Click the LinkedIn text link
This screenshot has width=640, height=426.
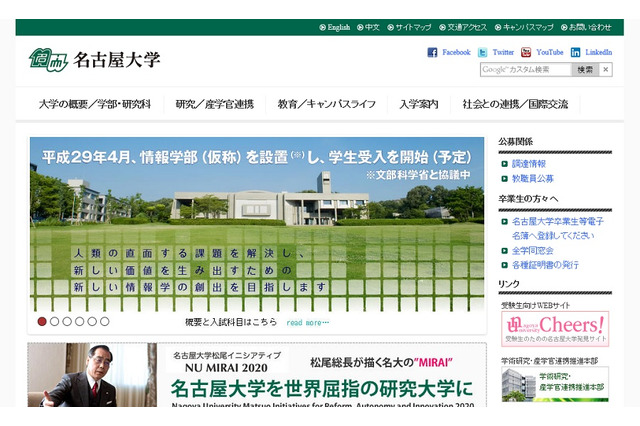point(599,52)
